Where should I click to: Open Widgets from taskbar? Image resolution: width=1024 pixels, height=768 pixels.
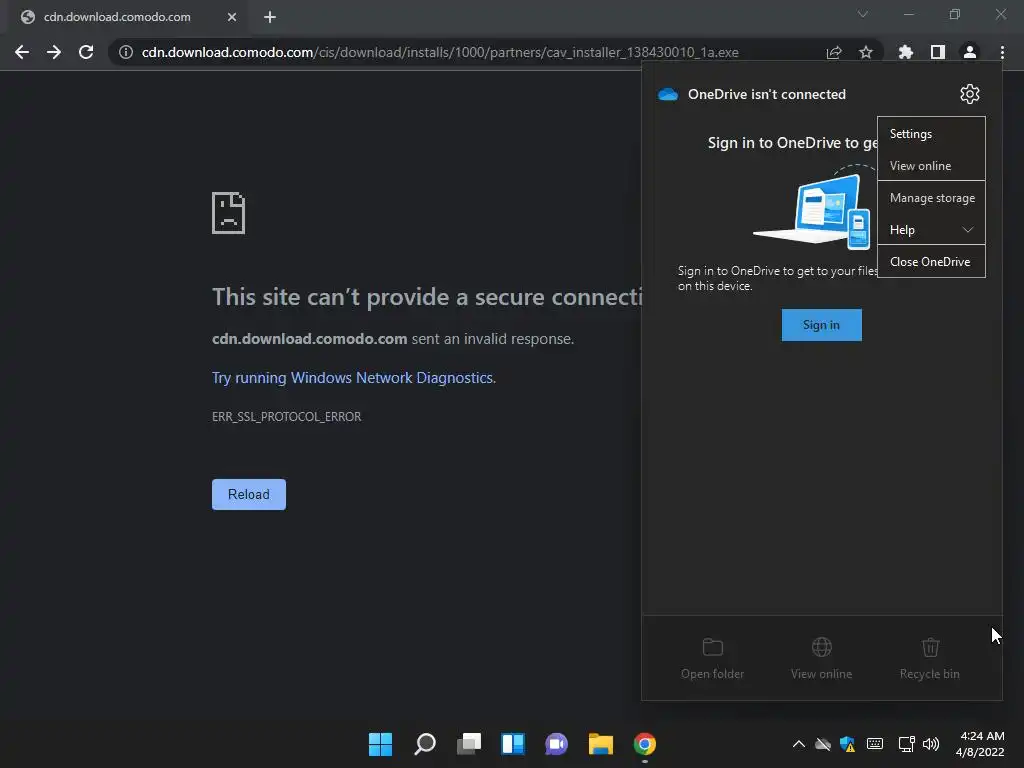pyautogui.click(x=513, y=744)
